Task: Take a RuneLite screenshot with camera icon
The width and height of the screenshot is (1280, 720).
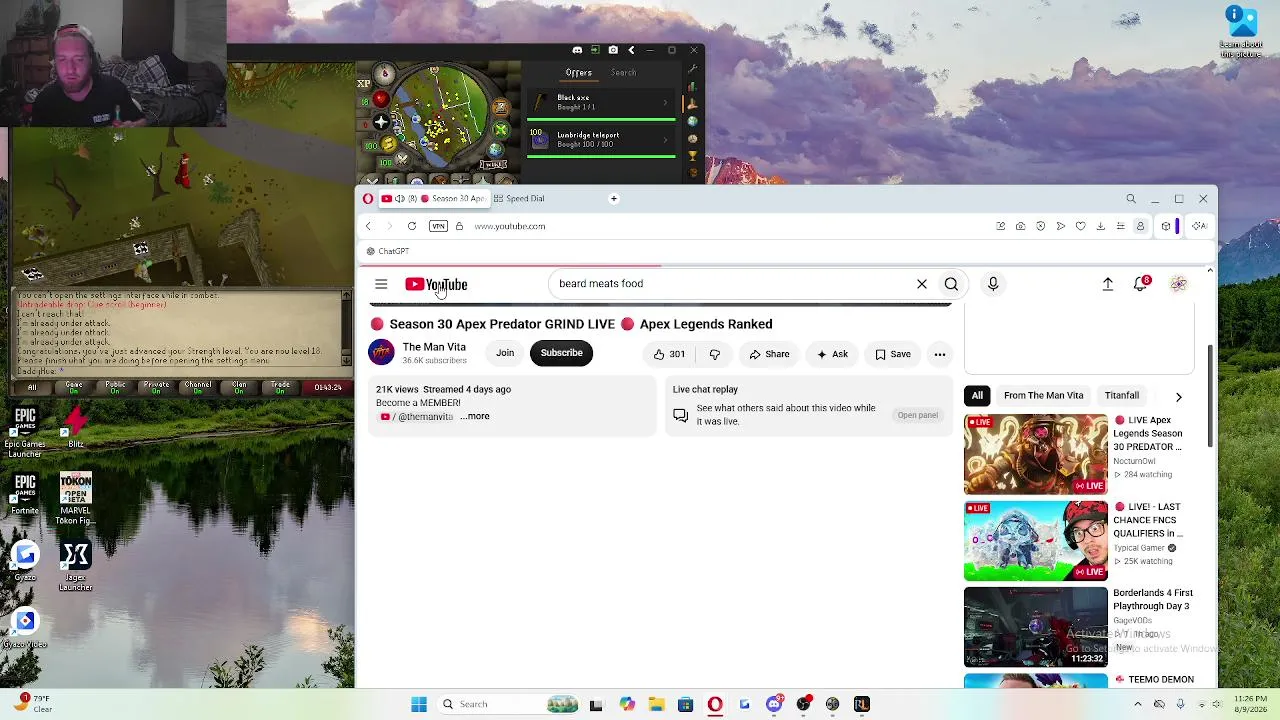Action: click(x=613, y=50)
